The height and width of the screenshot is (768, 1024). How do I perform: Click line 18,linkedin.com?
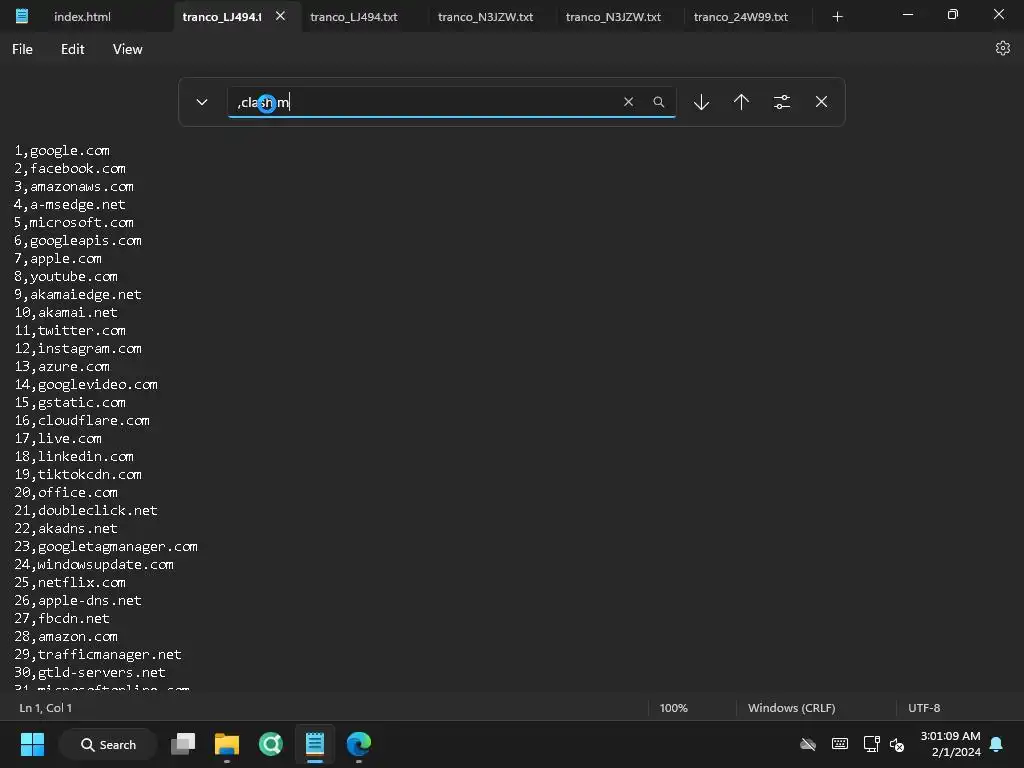[74, 456]
